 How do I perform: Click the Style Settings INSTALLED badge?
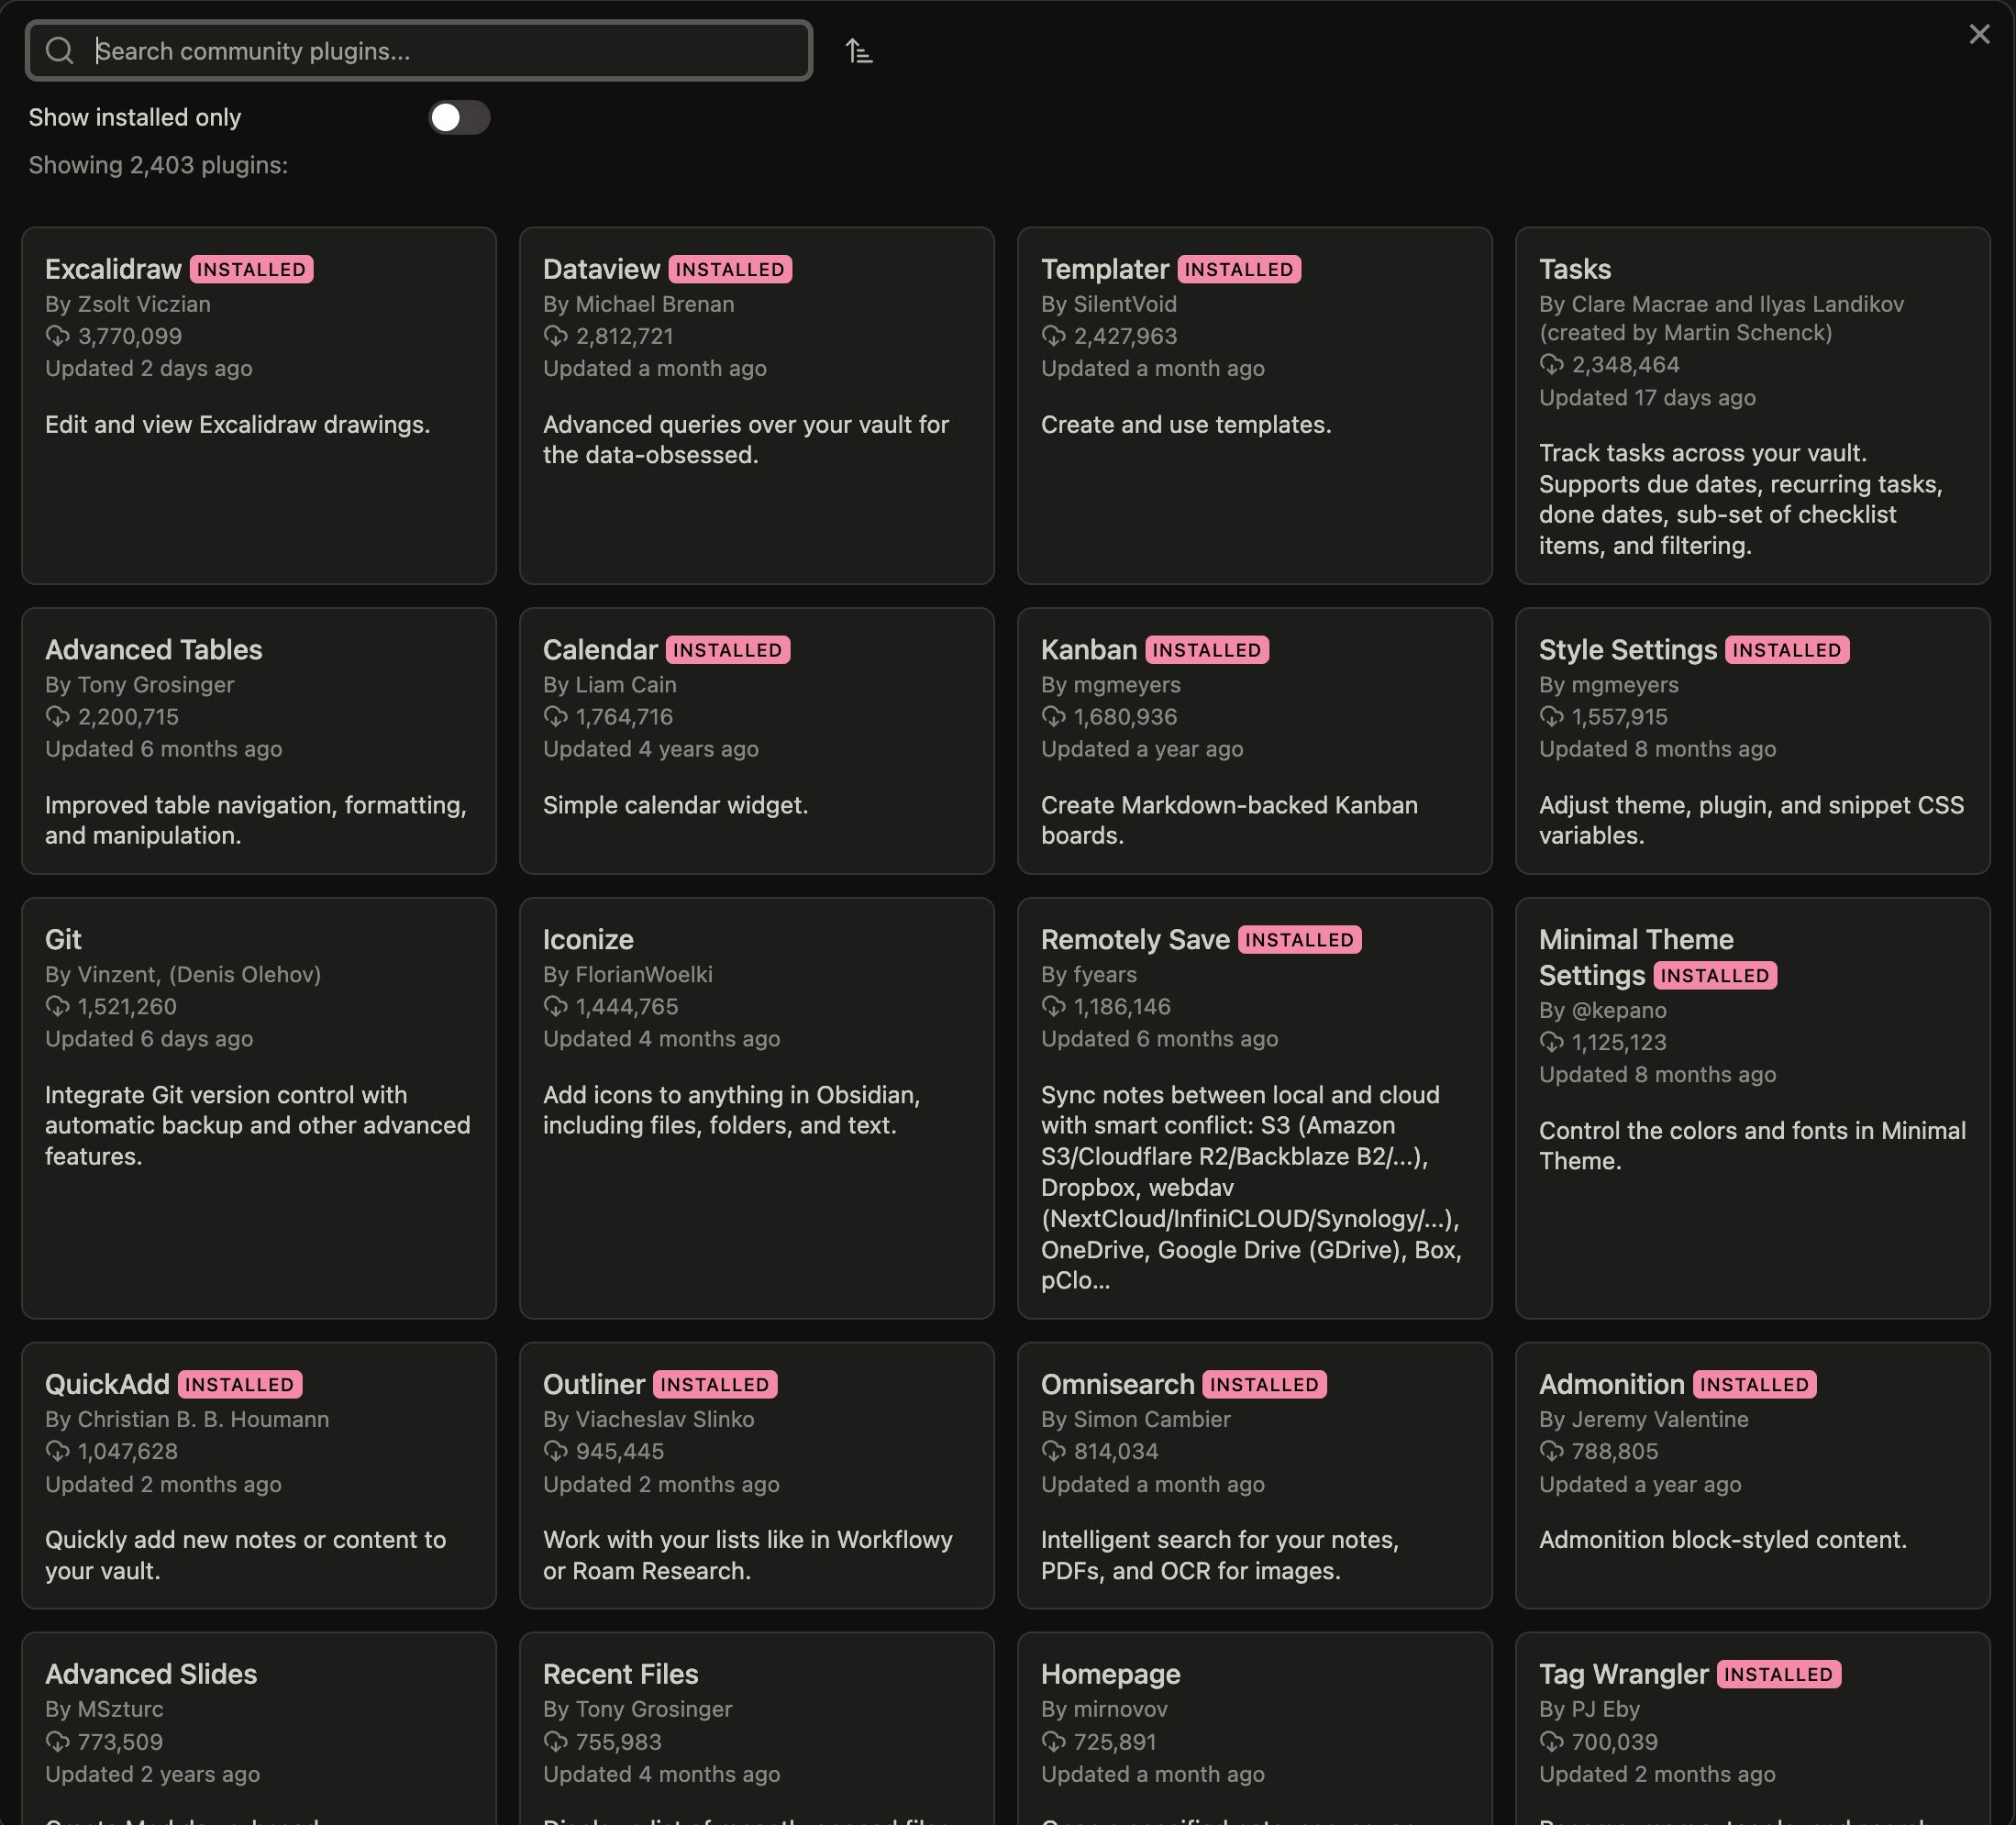1786,650
